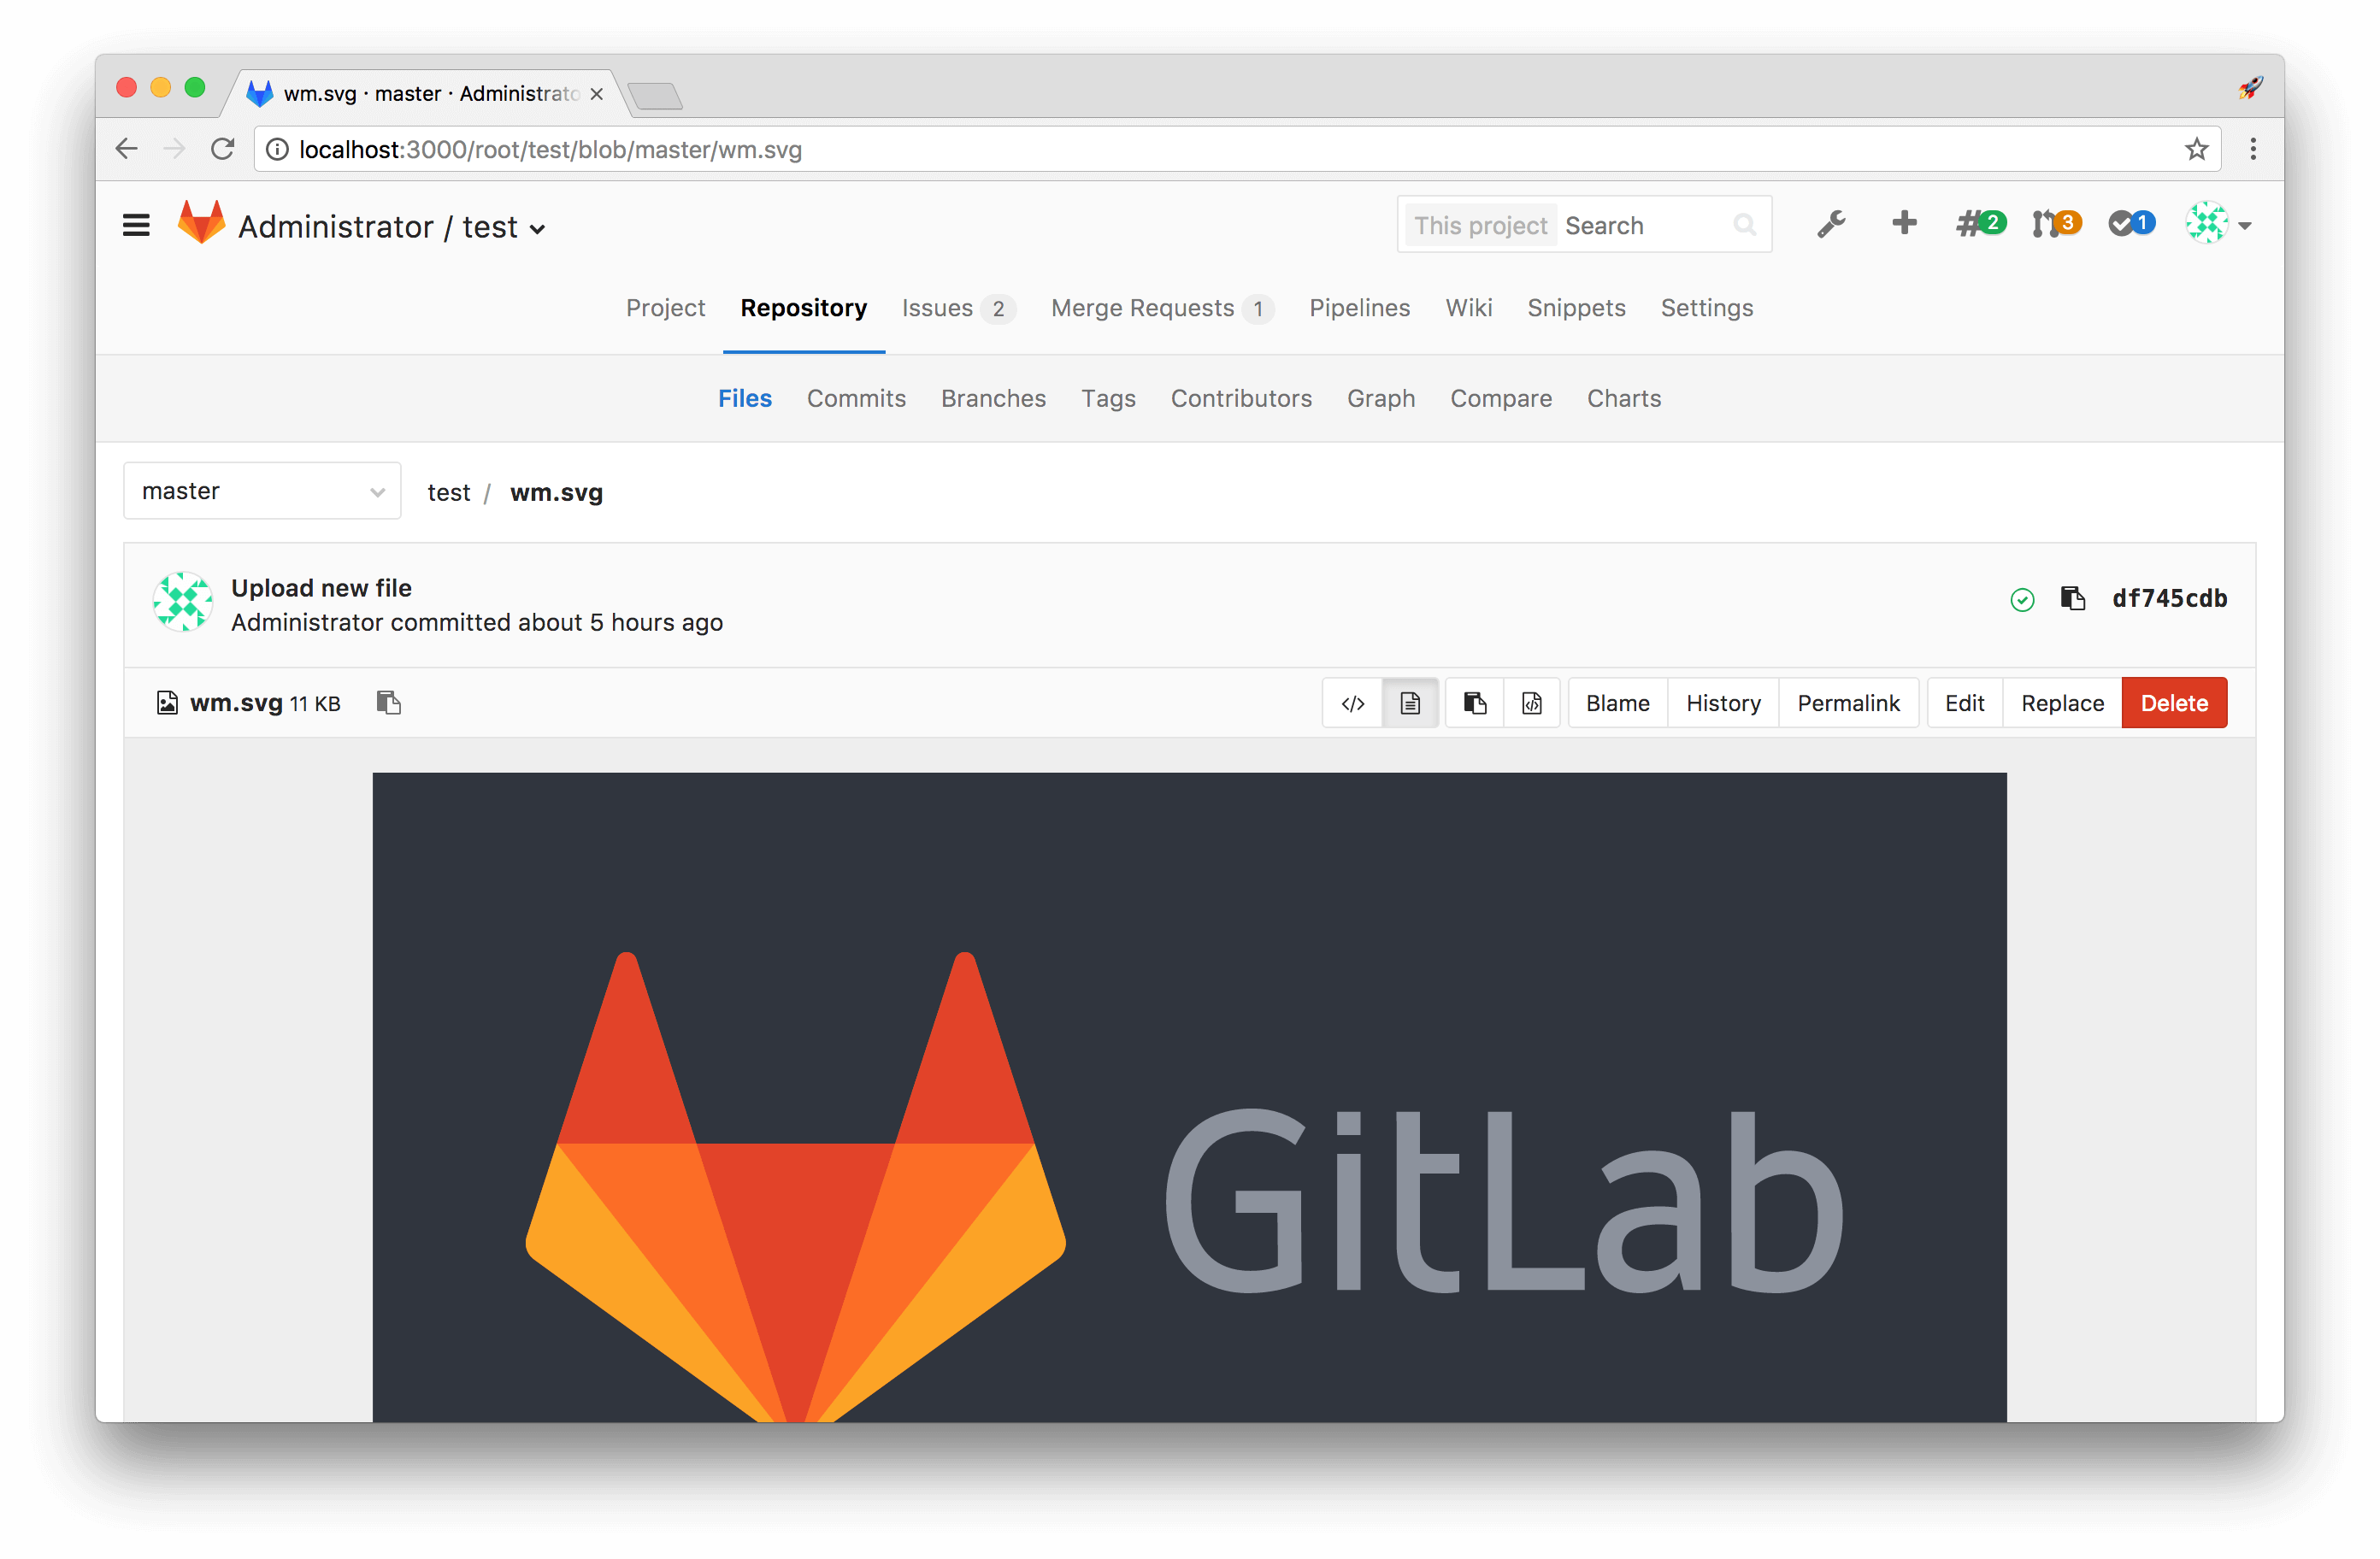Click the Delete button for wm.svg
Image resolution: width=2380 pixels, height=1559 pixels.
click(2173, 703)
